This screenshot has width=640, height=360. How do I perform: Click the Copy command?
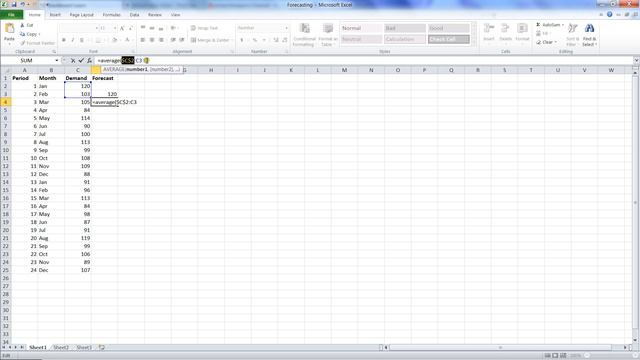[30, 34]
